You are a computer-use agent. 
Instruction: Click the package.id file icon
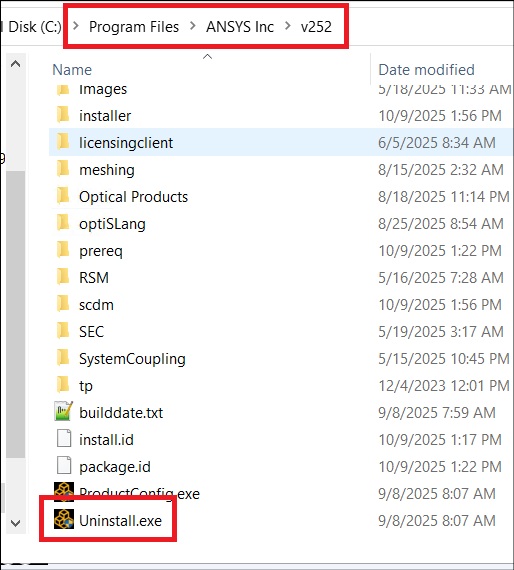coord(64,466)
